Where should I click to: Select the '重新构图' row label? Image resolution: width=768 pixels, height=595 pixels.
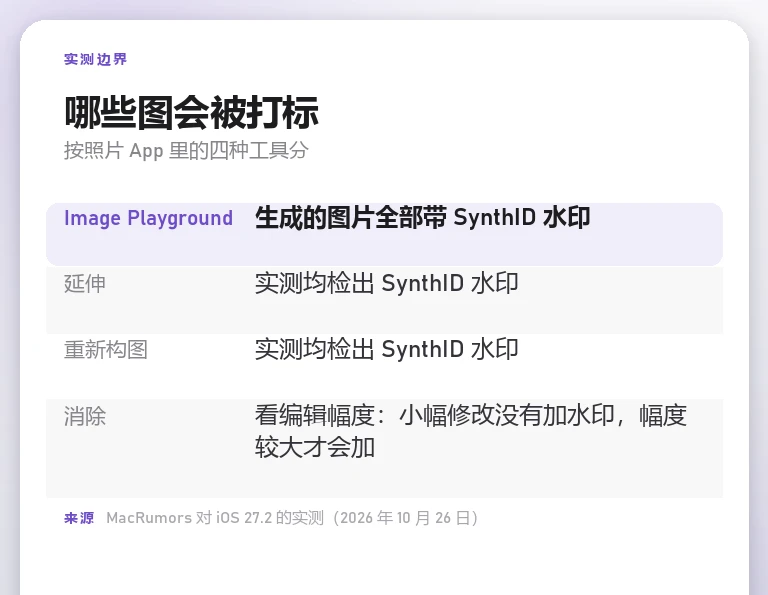106,350
